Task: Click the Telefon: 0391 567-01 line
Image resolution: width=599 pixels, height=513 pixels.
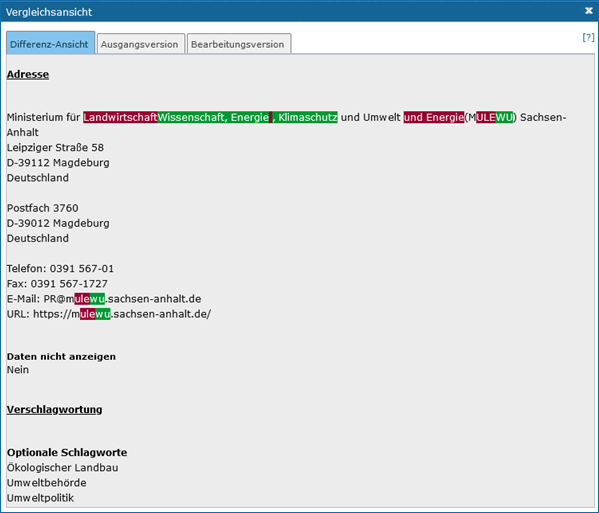Action: [60, 269]
